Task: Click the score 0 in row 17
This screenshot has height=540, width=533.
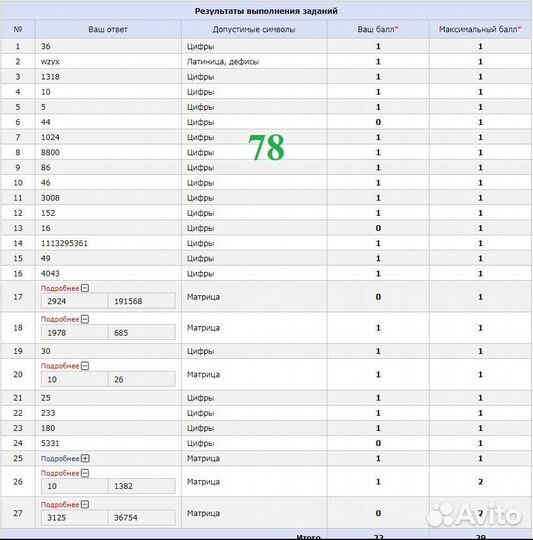Action: [378, 297]
